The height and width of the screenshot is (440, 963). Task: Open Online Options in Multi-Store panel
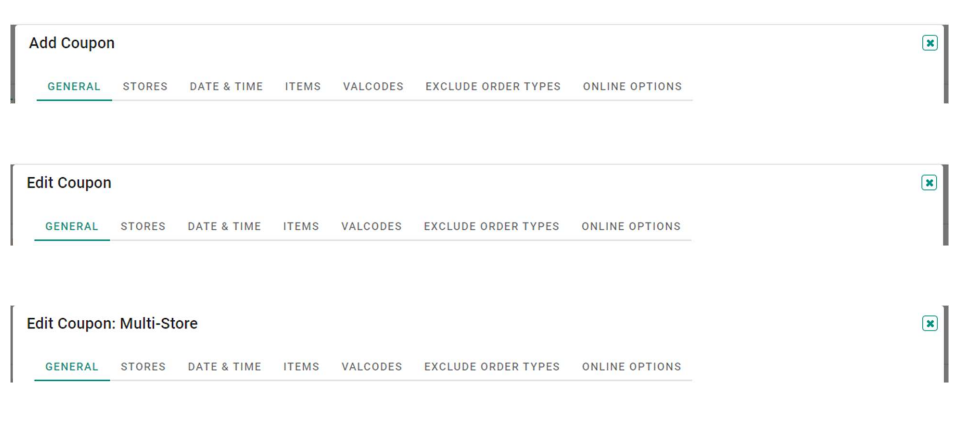[632, 367]
